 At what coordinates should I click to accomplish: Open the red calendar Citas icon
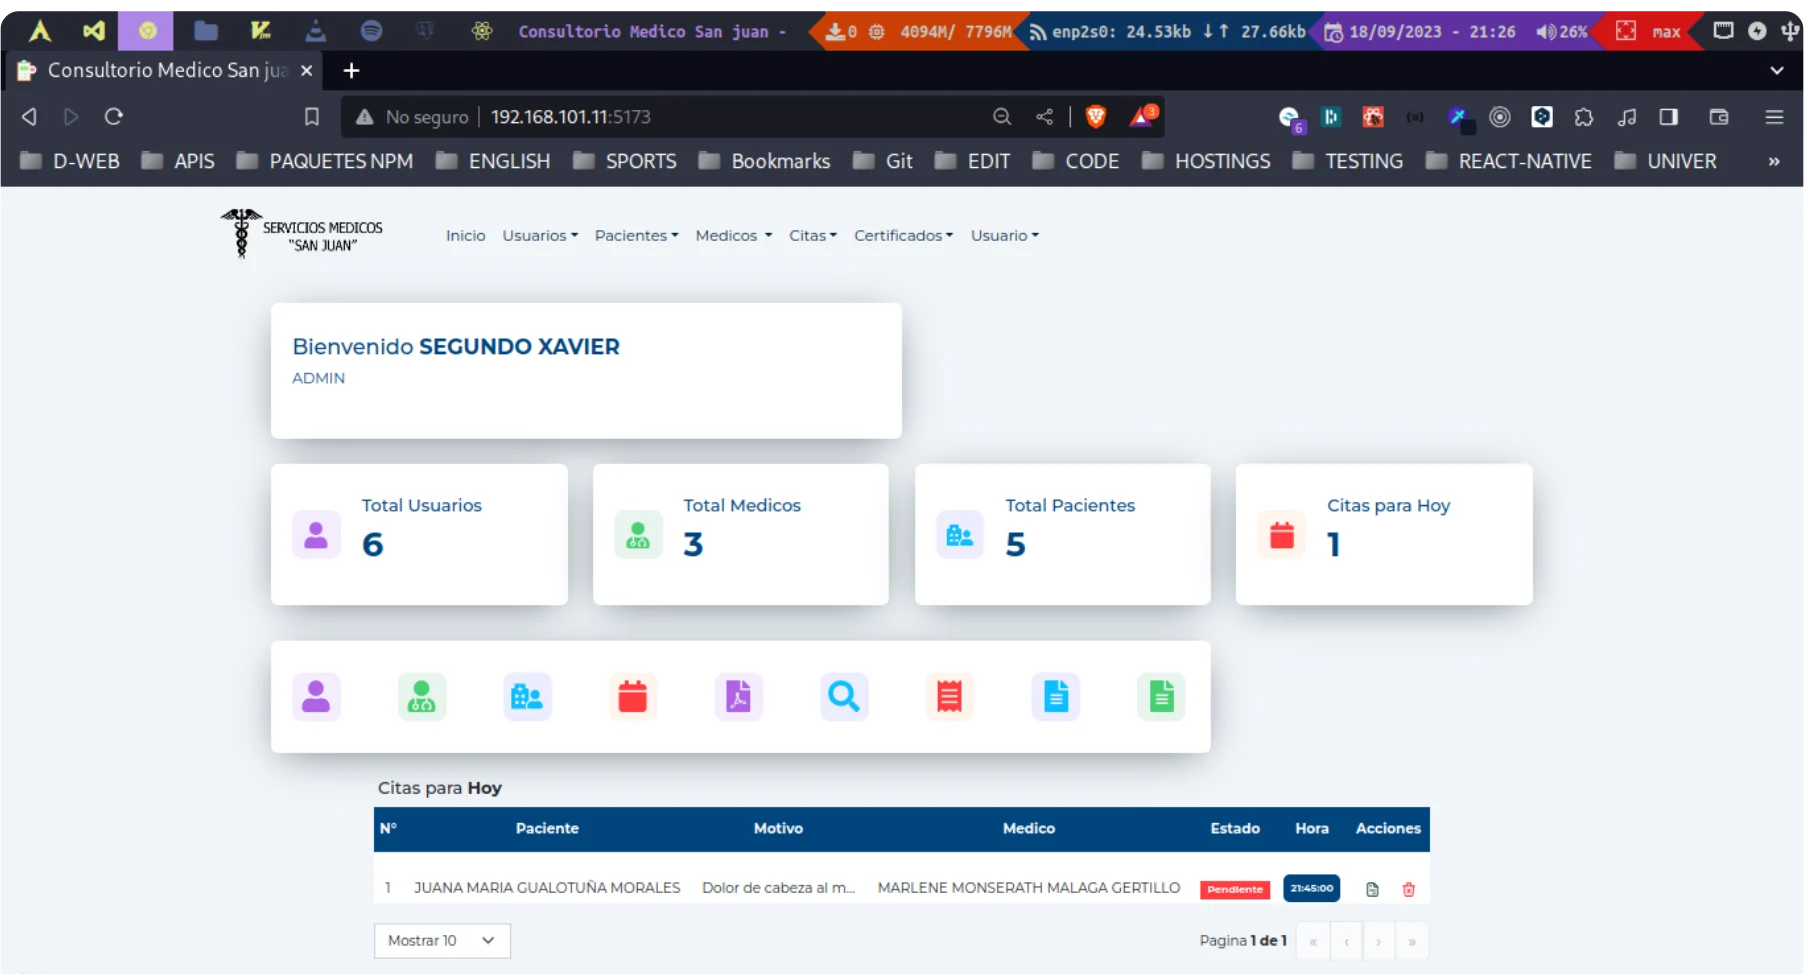[x=634, y=697]
